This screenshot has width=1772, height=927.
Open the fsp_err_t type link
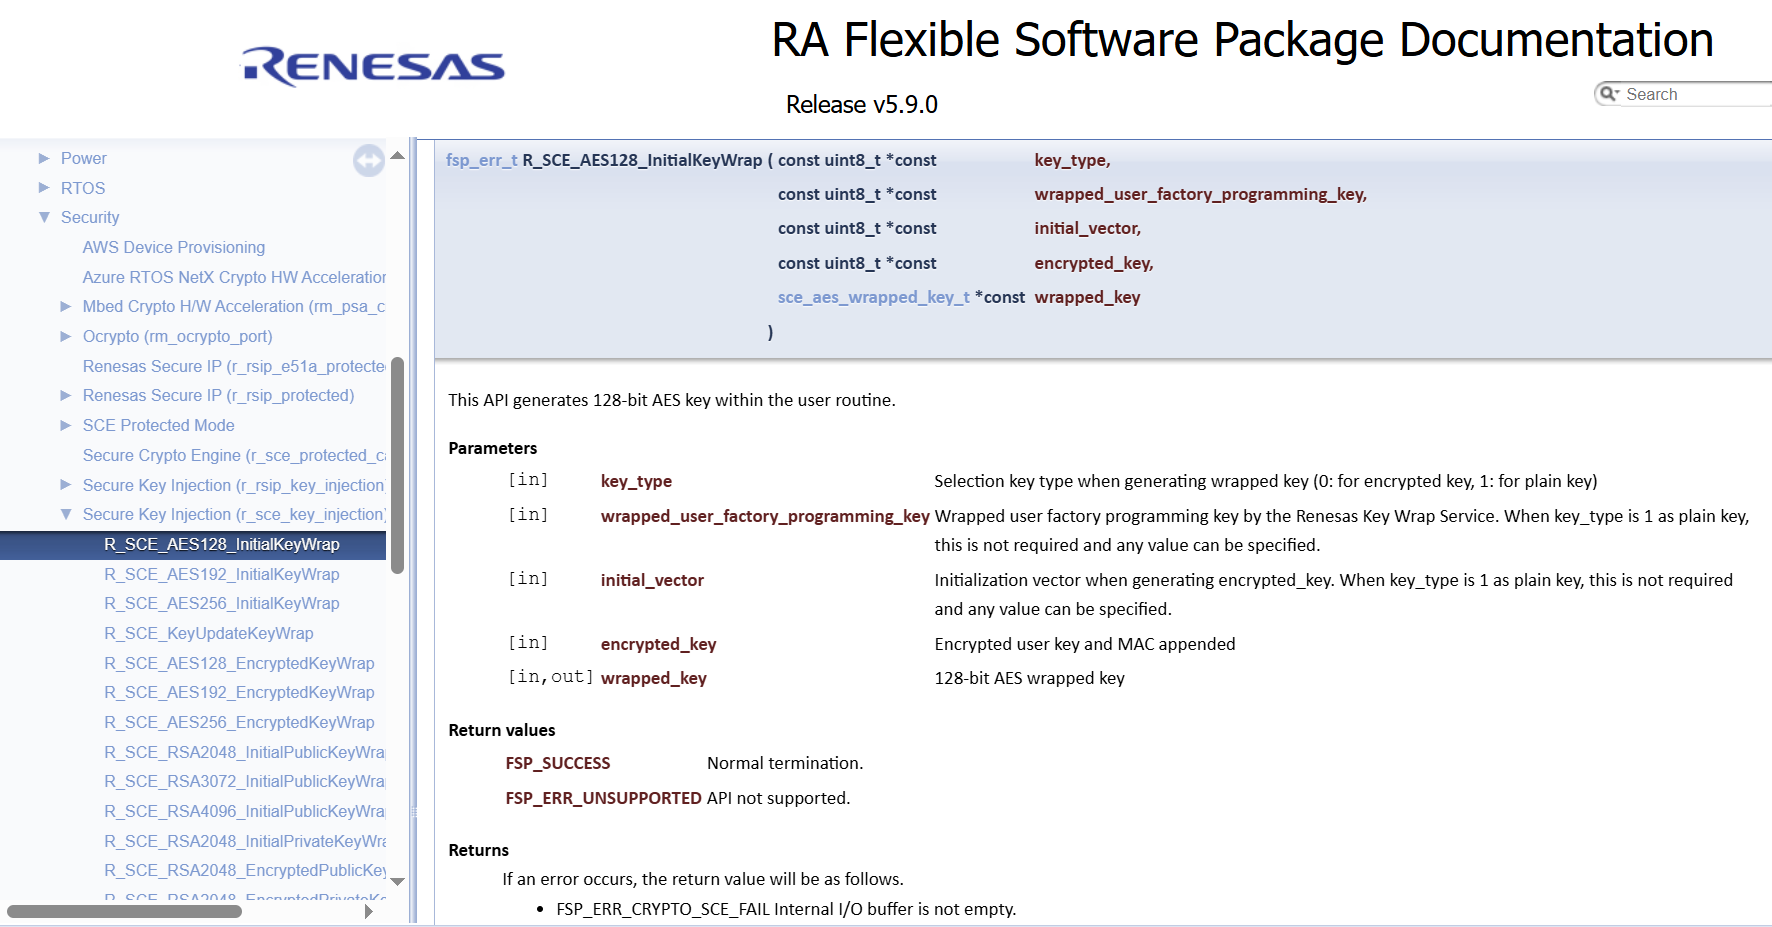[x=481, y=159]
